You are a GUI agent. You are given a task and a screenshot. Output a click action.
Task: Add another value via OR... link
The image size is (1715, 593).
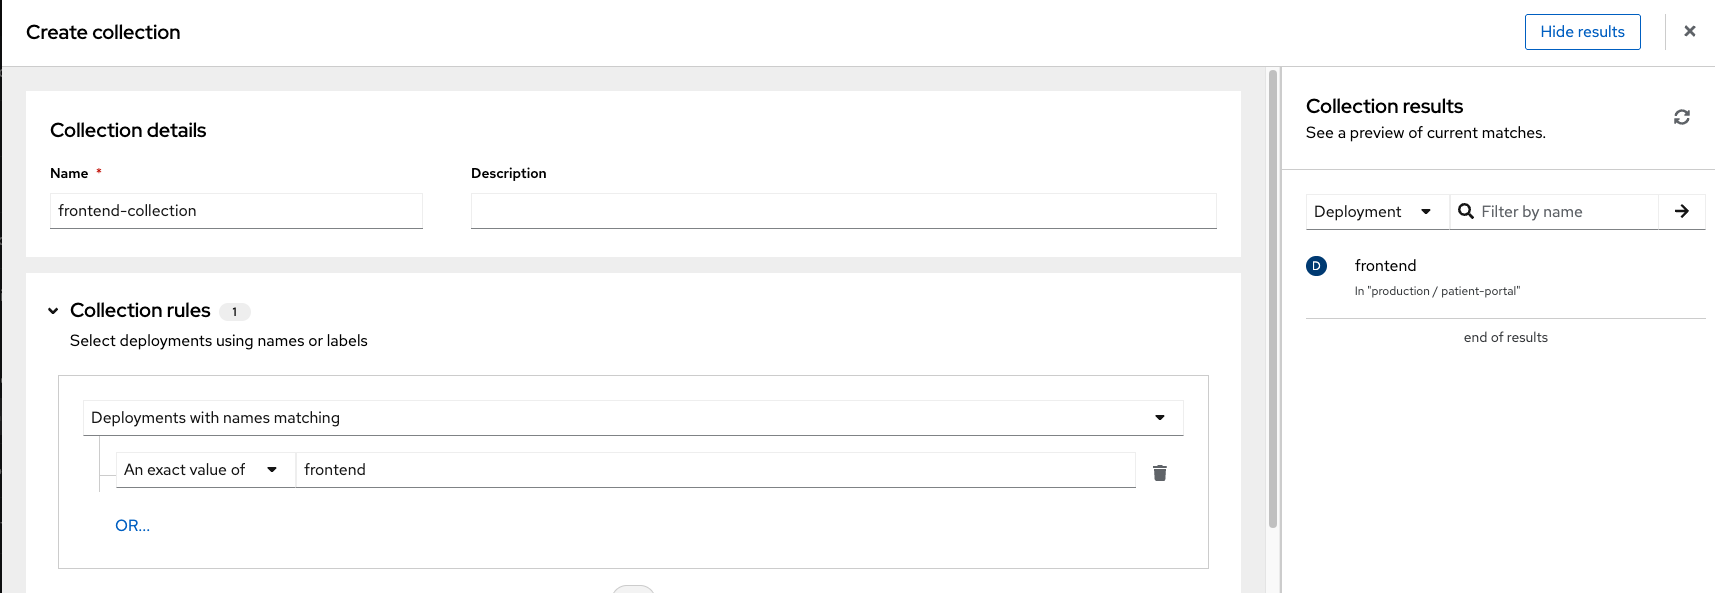tap(132, 525)
